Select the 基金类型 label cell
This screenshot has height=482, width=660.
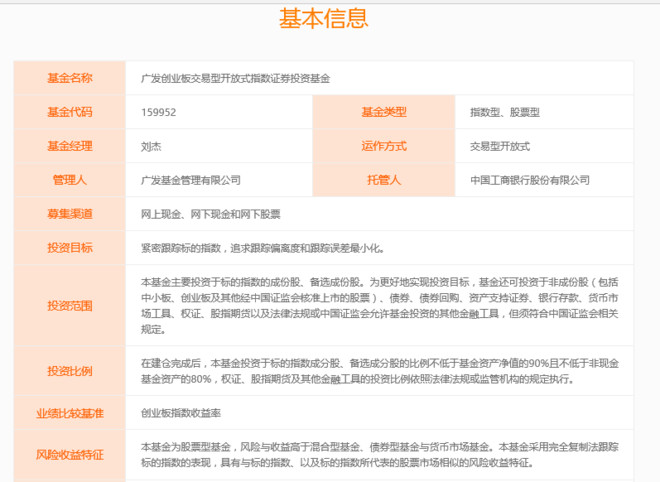coord(384,112)
